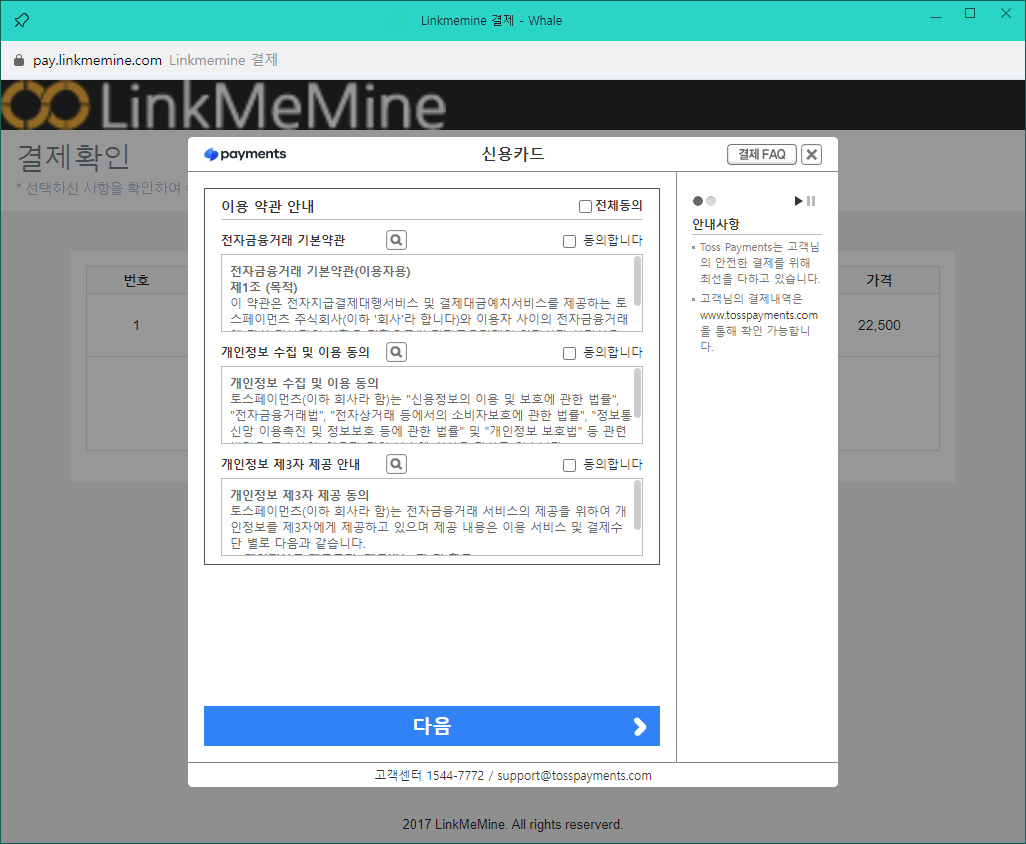Click the www.tosspayments.com text in notices
The width and height of the screenshot is (1026, 844).
[759, 315]
